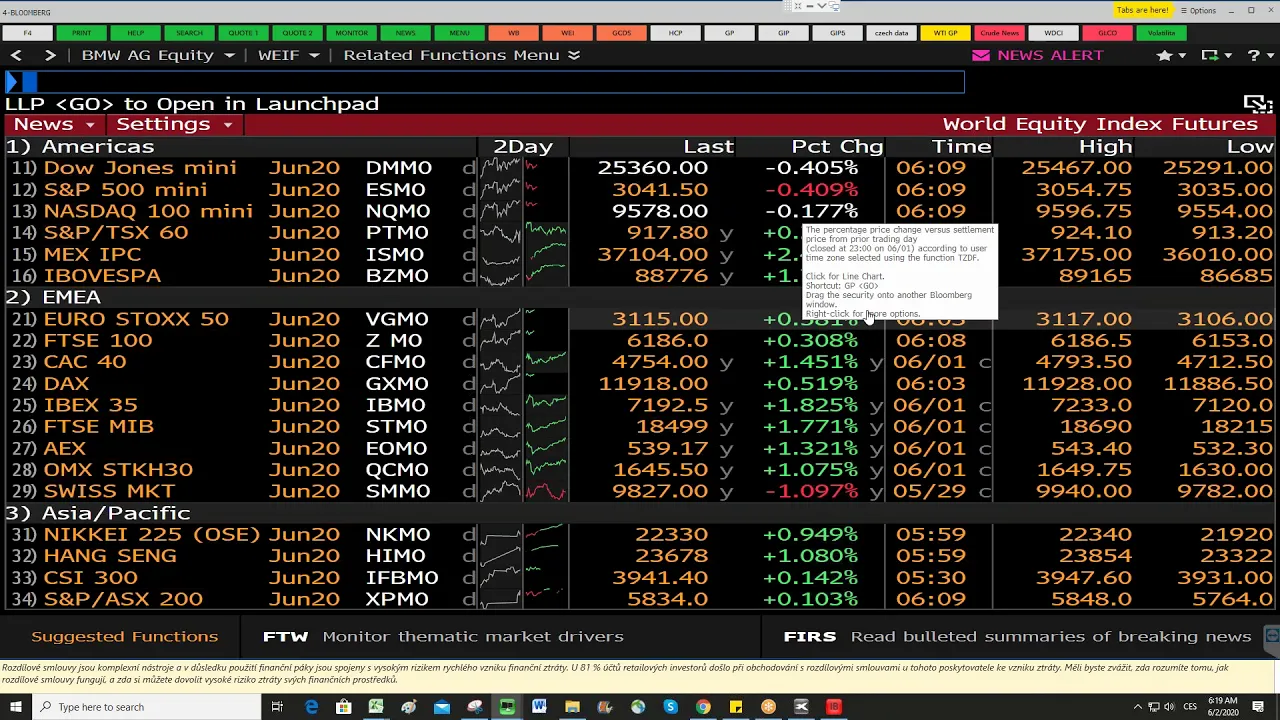1280x720 pixels.
Task: Click the green NEWS key
Action: [405, 33]
